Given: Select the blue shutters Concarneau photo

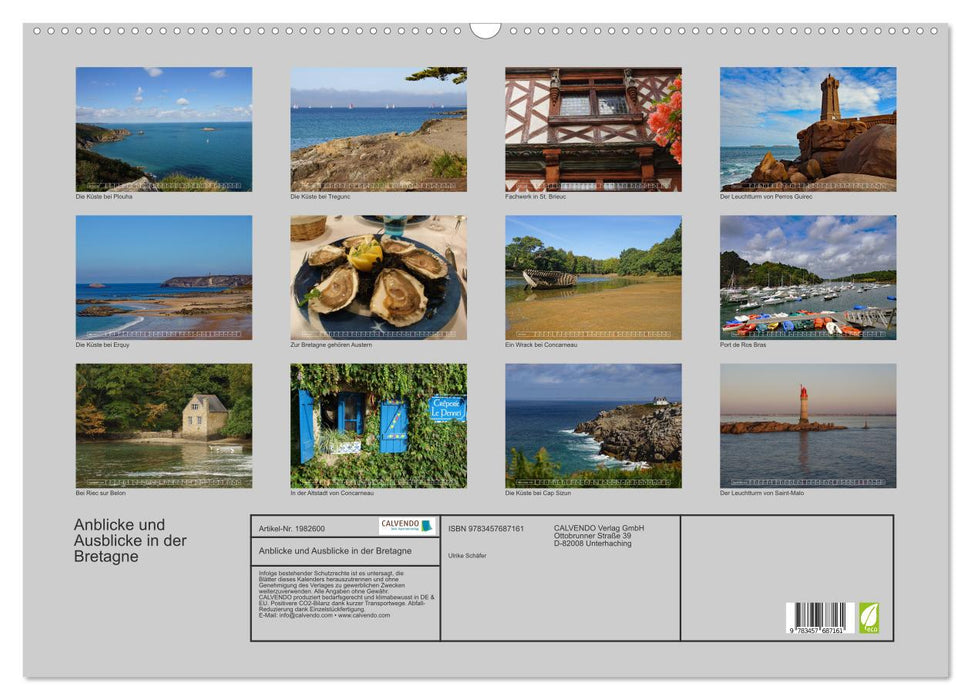Looking at the screenshot, I should click(378, 425).
